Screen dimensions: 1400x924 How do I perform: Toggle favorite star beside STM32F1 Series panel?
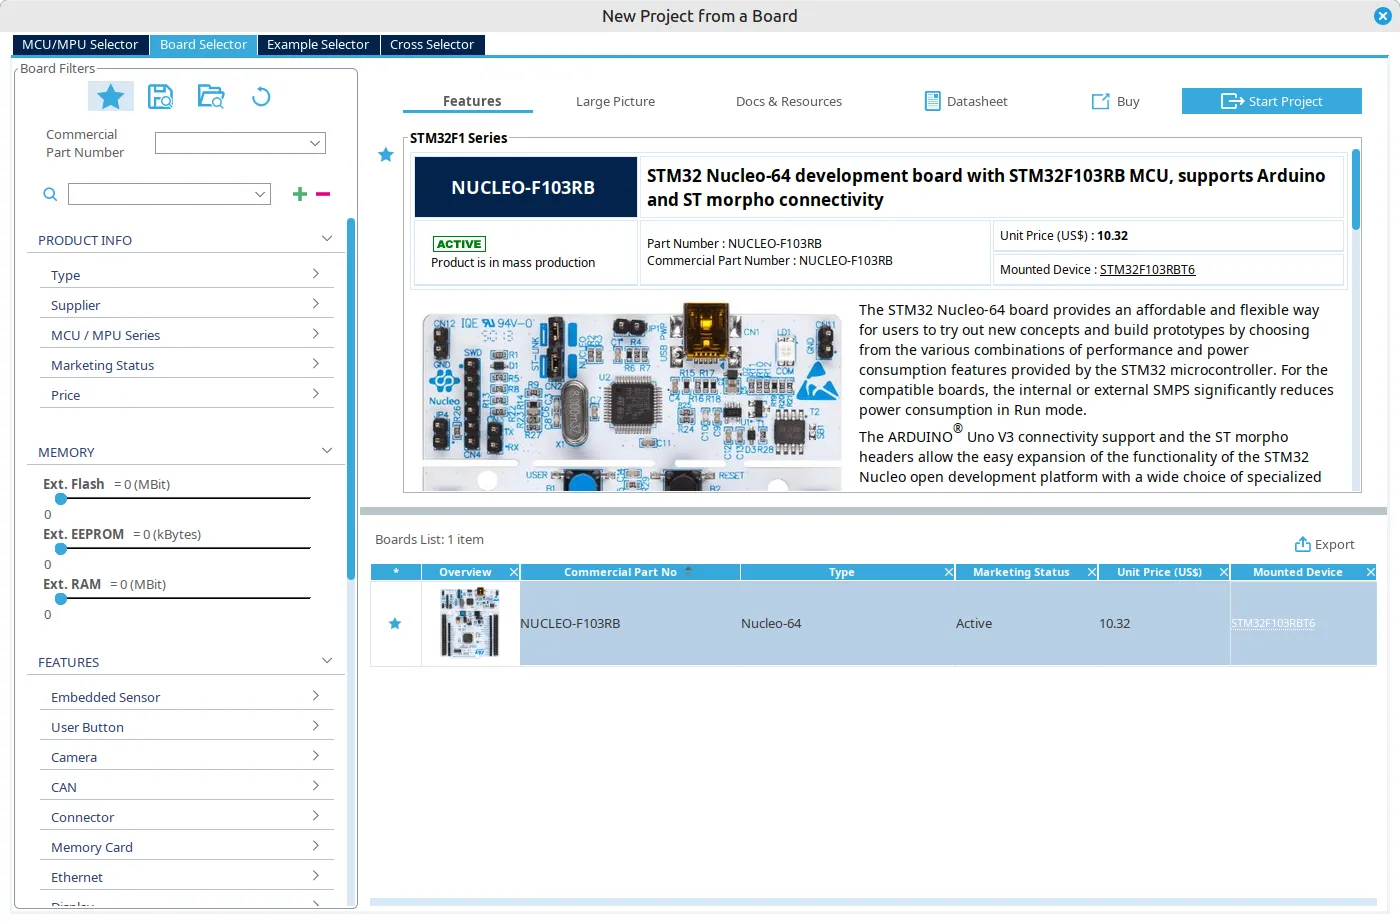(x=386, y=155)
